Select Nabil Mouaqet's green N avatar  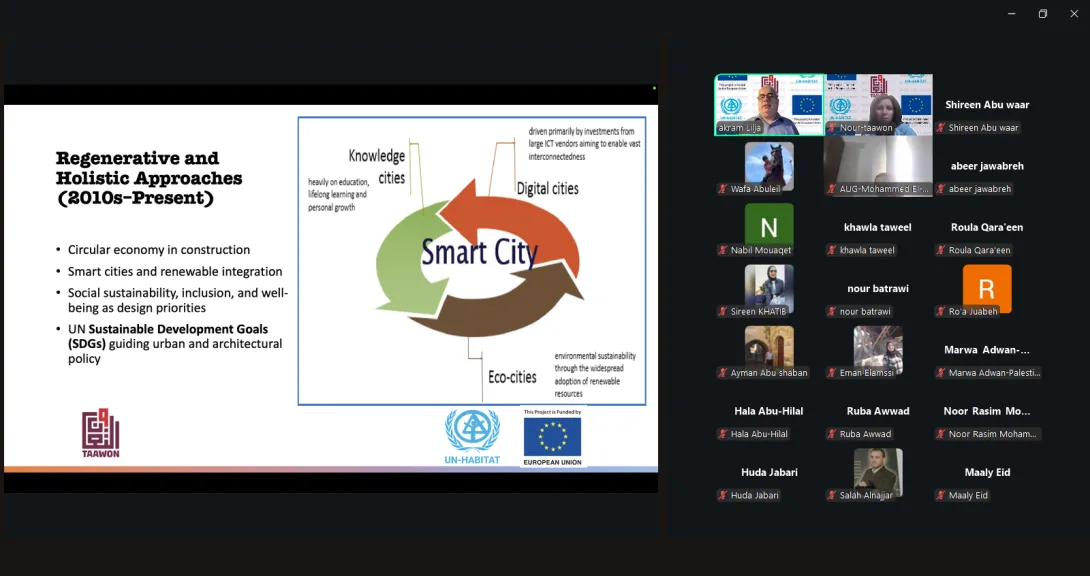pyautogui.click(x=769, y=227)
